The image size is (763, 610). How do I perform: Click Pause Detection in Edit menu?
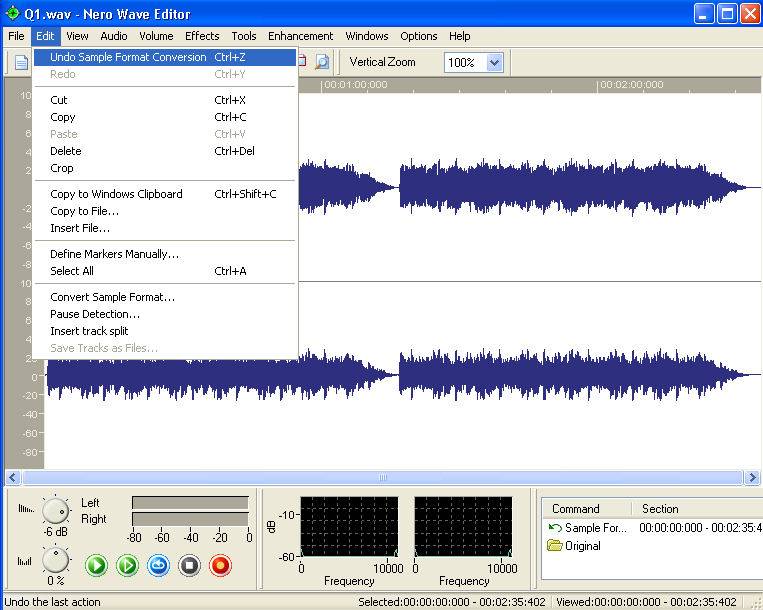pyautogui.click(x=95, y=314)
